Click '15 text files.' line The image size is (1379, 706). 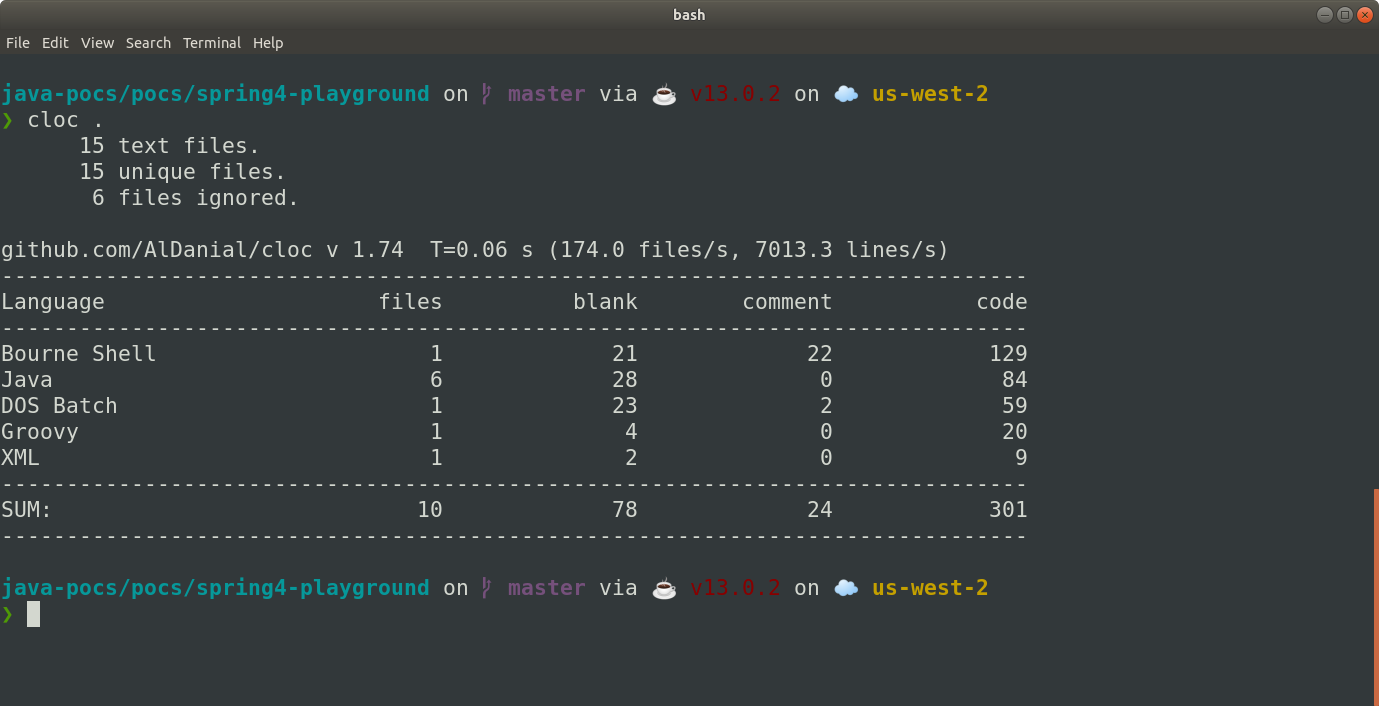pyautogui.click(x=169, y=146)
